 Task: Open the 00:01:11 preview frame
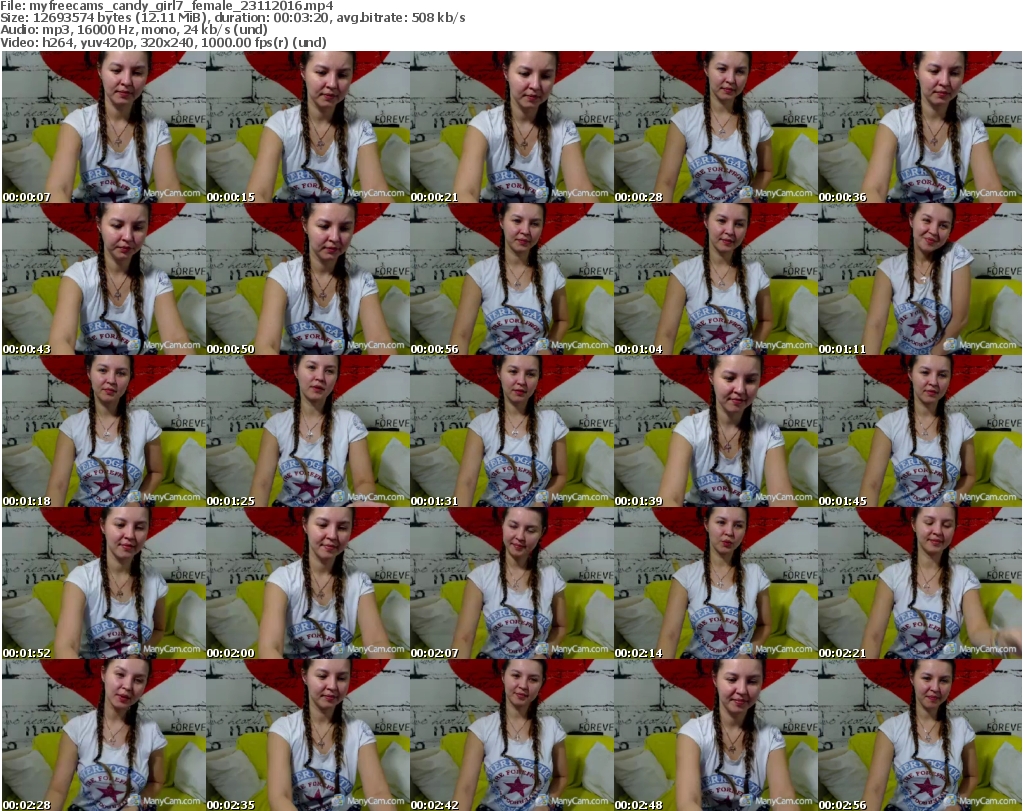[920, 279]
